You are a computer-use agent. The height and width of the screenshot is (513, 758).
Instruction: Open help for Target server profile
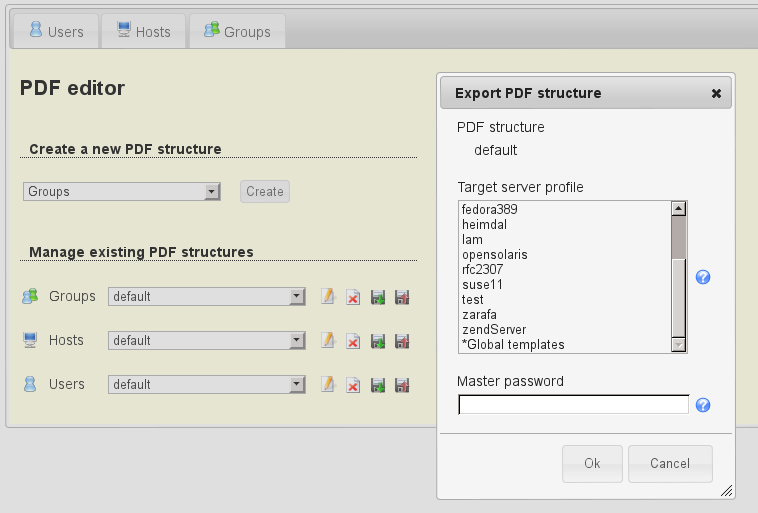[x=703, y=277]
